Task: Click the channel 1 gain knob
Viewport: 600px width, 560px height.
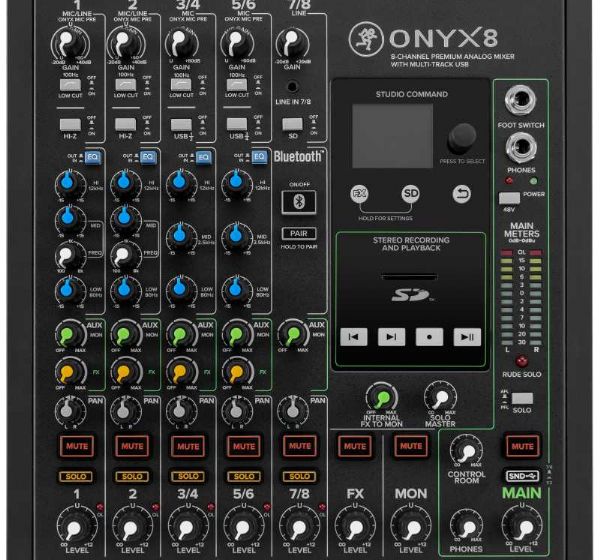Action: coord(70,44)
